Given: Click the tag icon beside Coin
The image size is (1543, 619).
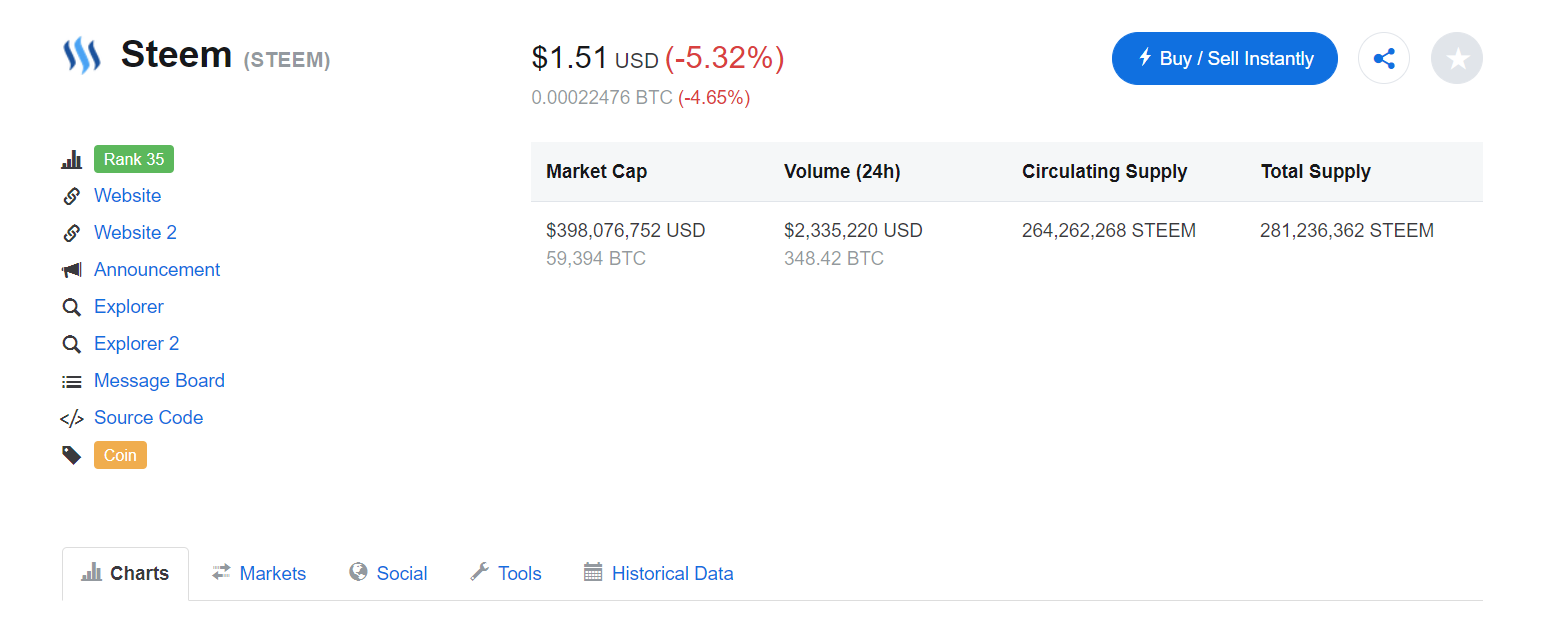Looking at the screenshot, I should click(72, 455).
